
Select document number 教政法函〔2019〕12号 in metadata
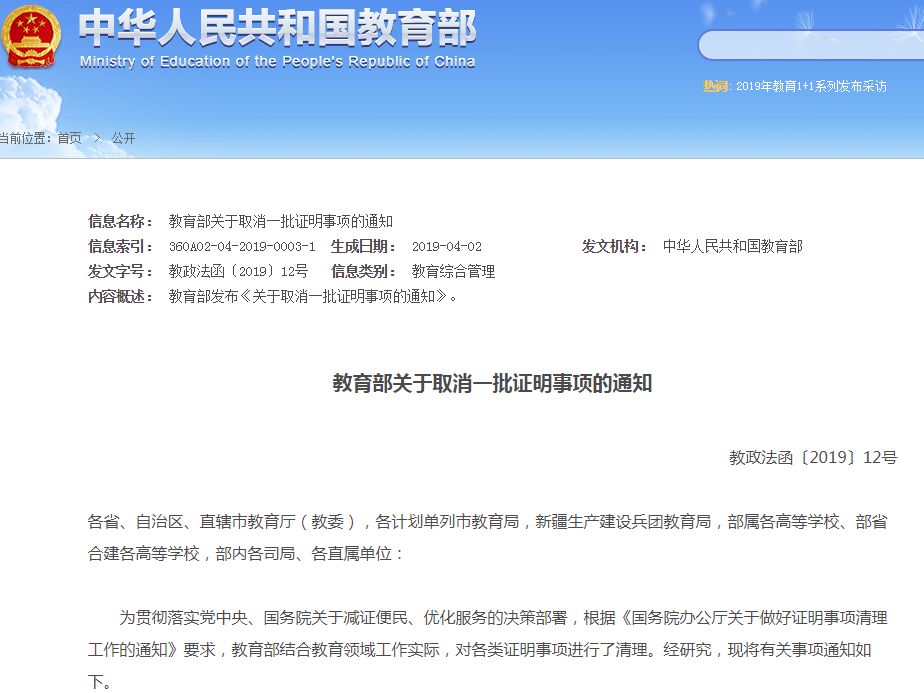[238, 272]
